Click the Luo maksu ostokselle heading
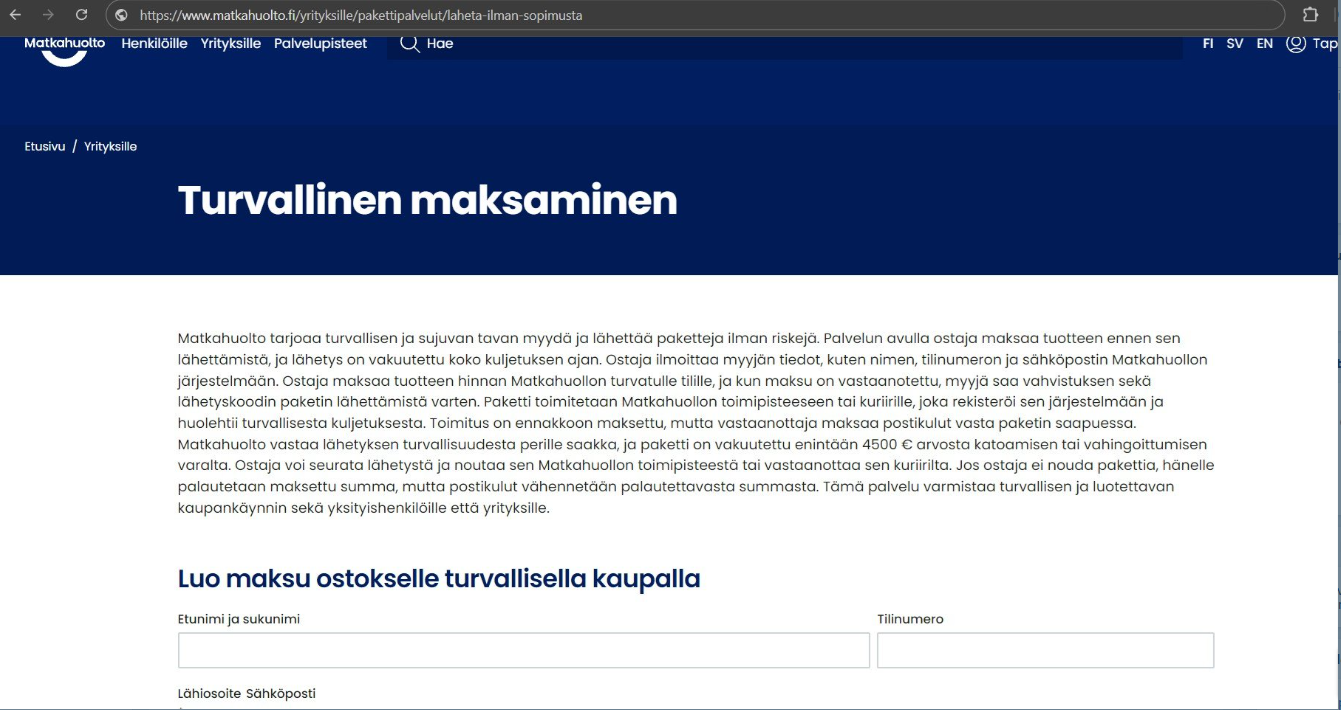Screen dimensions: 1341x710 coord(439,579)
